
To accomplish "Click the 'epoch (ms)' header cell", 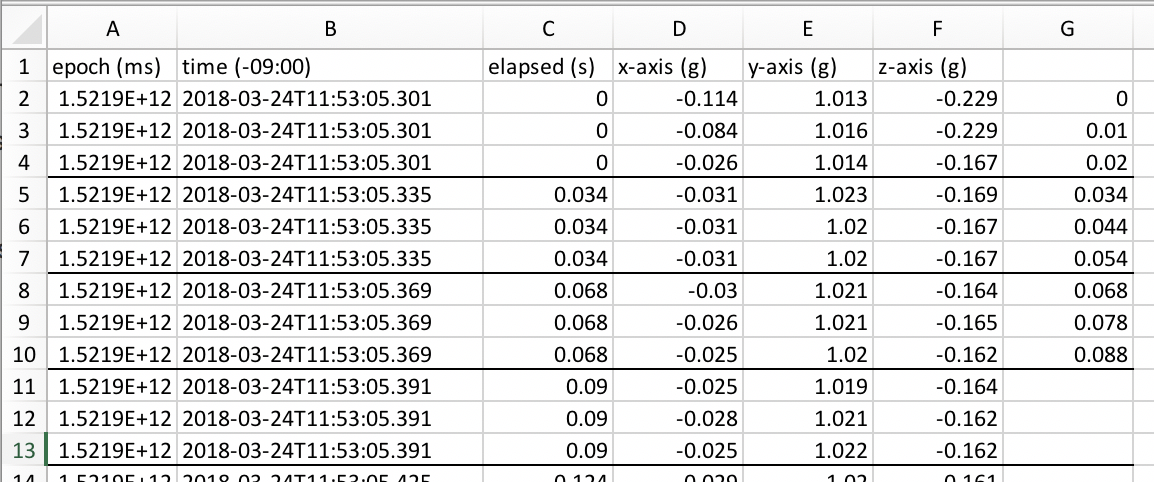I will point(113,67).
